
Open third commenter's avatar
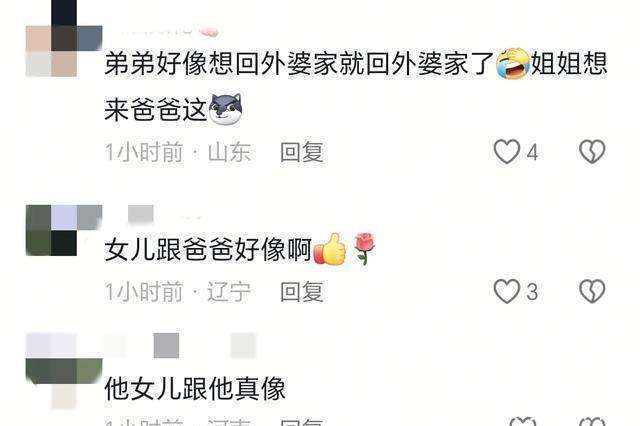coord(64,371)
